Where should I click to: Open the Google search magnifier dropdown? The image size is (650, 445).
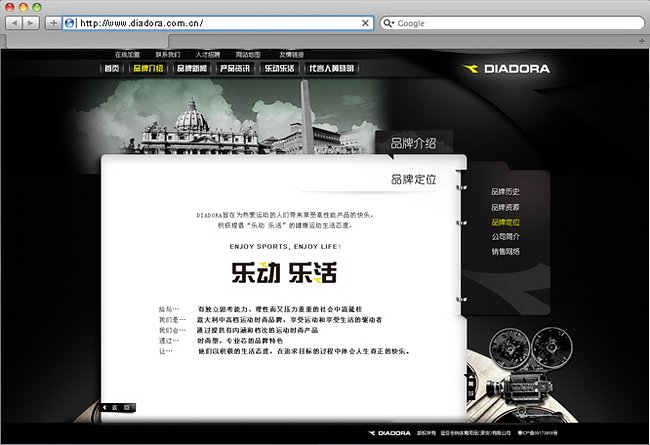pyautogui.click(x=388, y=23)
